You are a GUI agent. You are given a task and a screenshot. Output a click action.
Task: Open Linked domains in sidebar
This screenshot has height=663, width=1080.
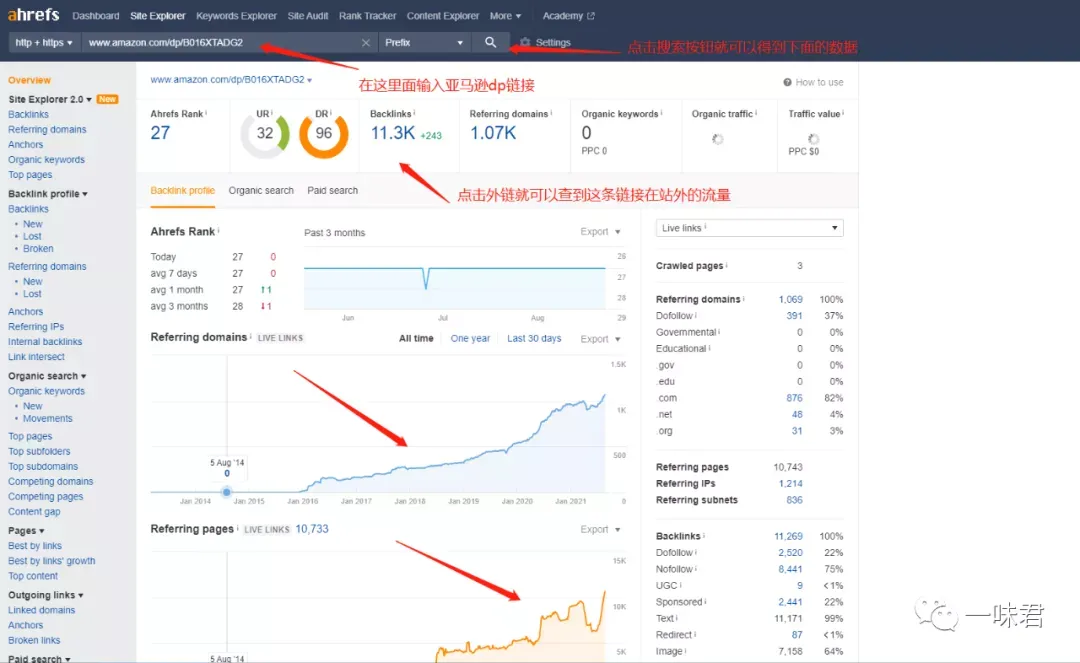[41, 611]
